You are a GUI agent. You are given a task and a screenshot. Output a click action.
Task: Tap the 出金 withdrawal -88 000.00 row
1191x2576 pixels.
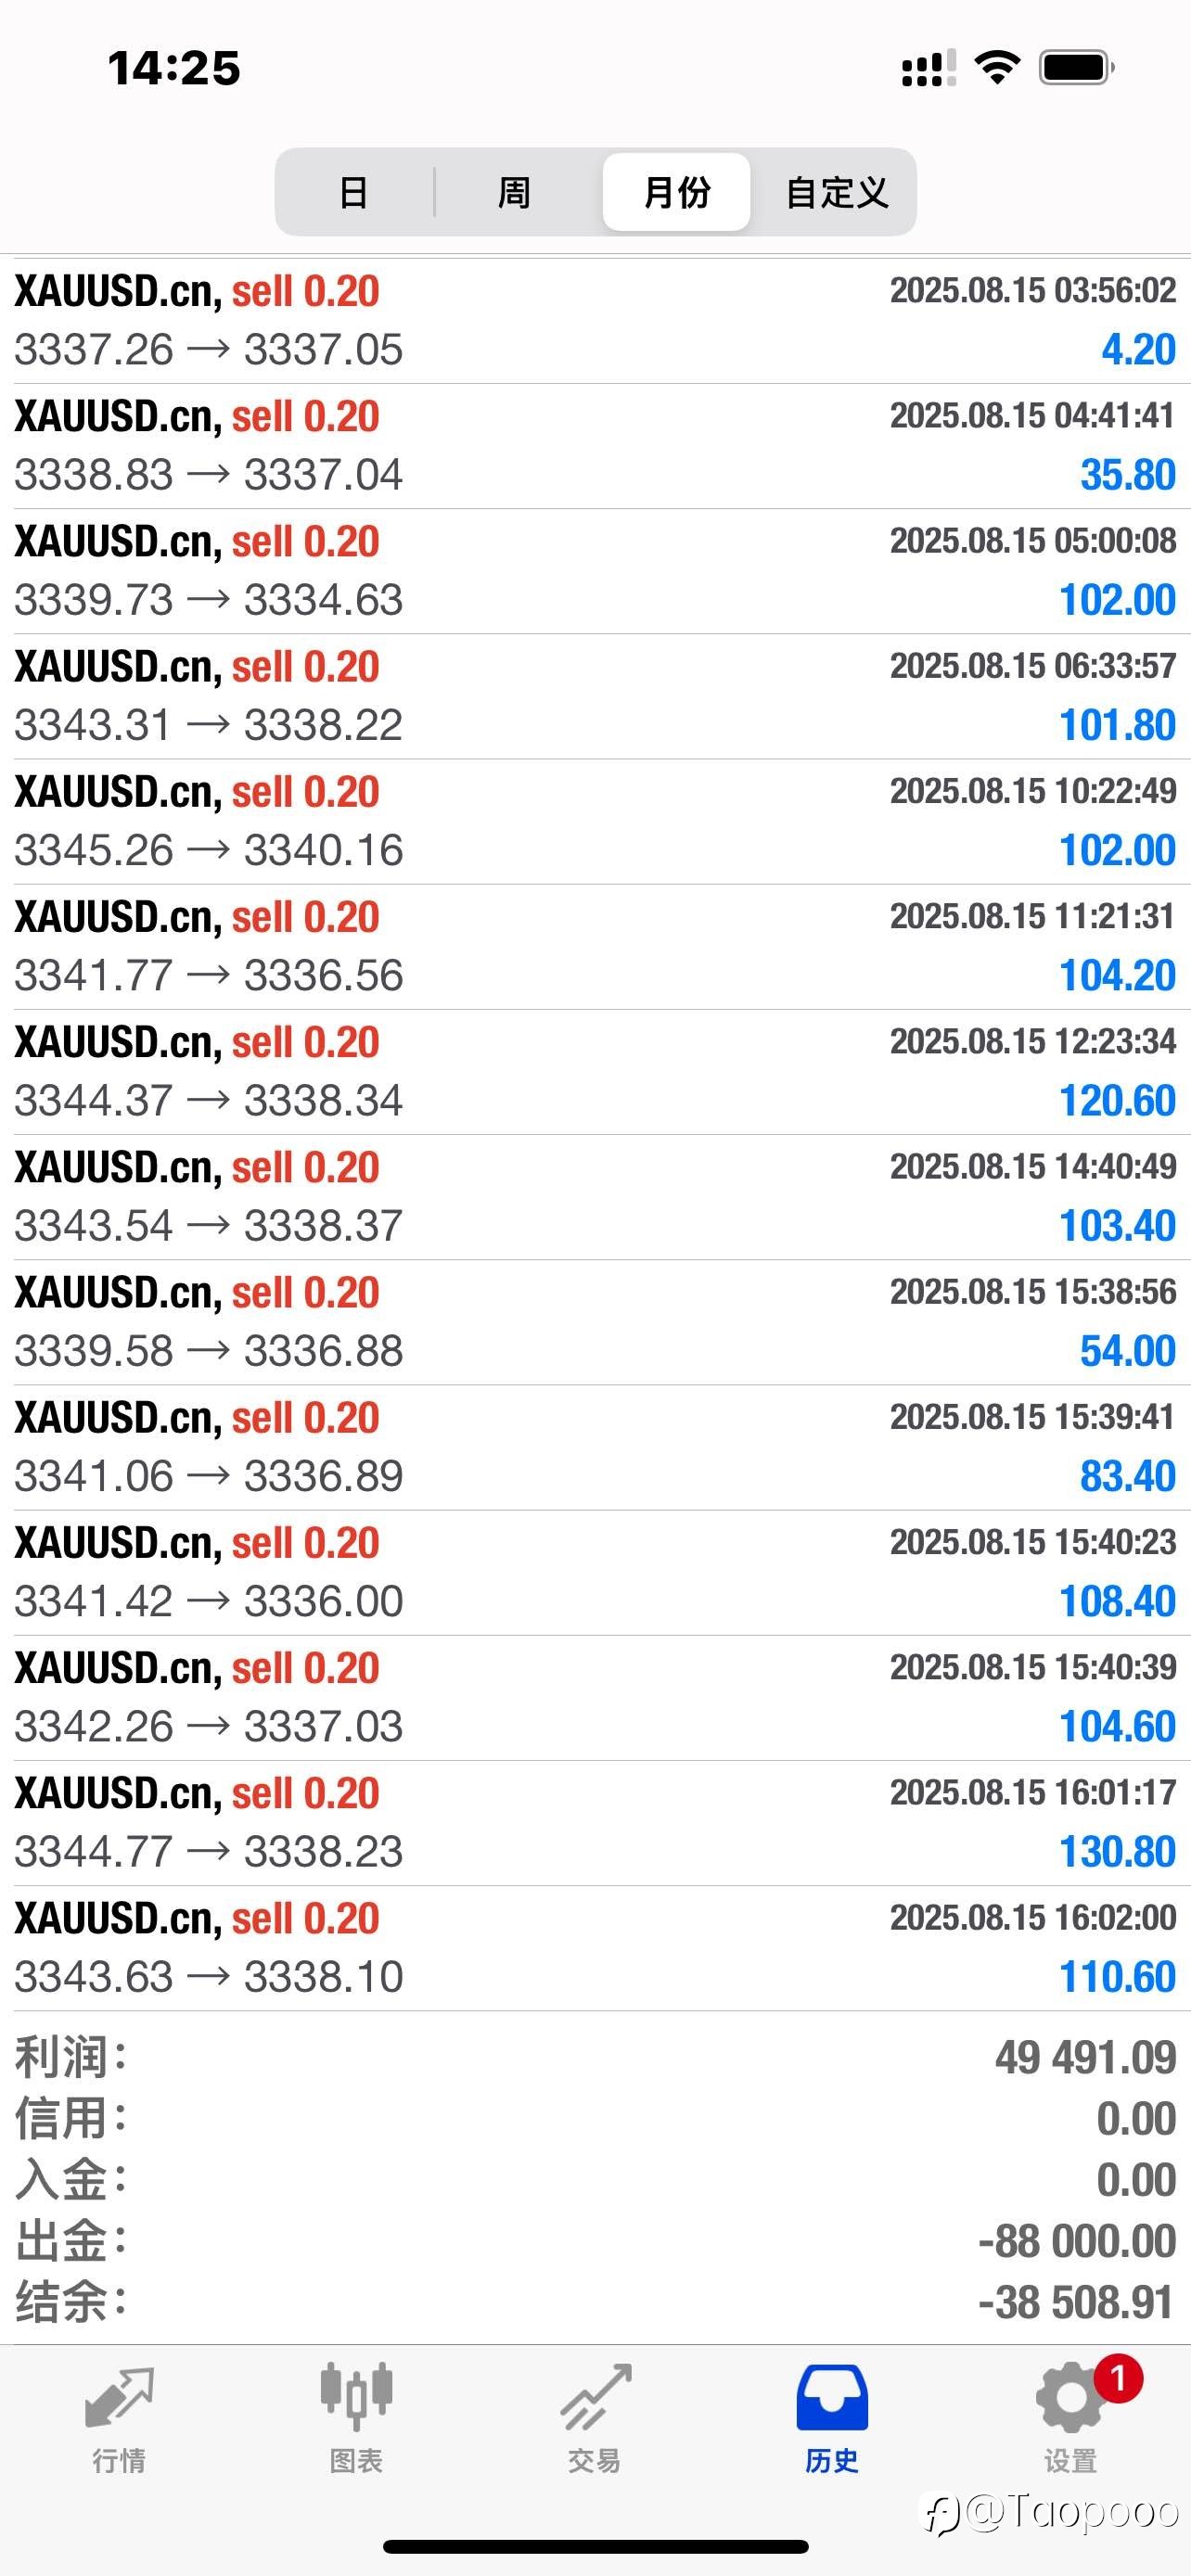click(595, 2241)
